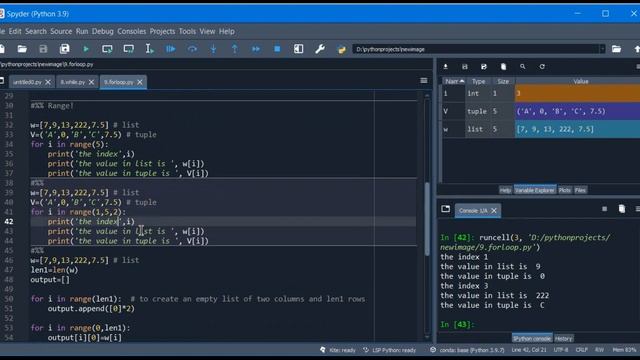Open the Edit menu

[x=15, y=31]
